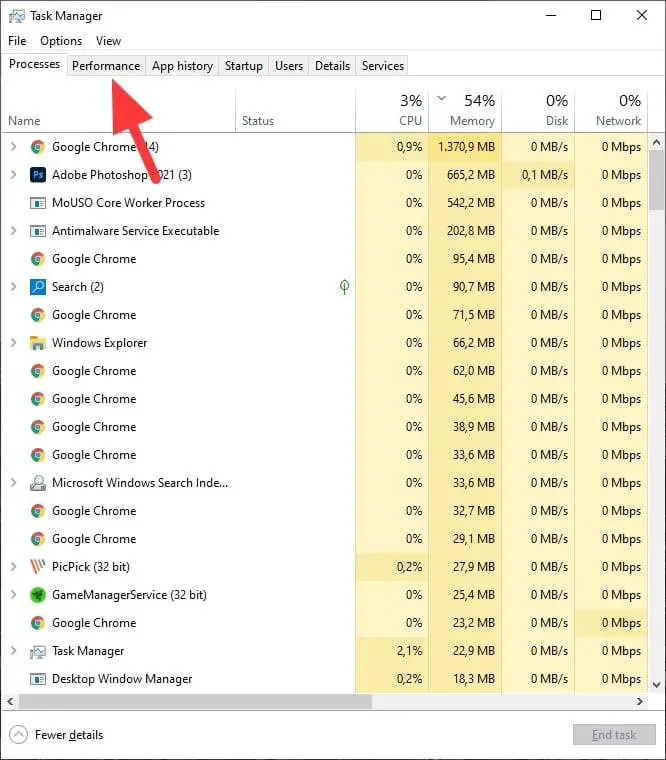
Task: Expand the Task Manager process row
Action: tap(14, 651)
